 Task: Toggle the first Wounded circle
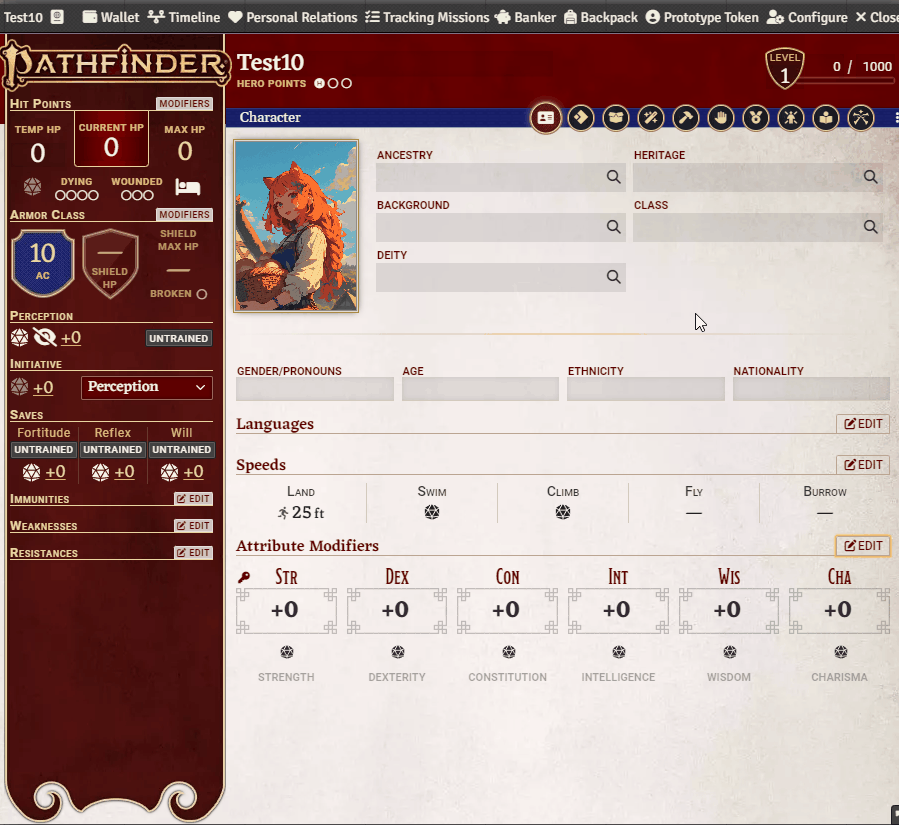126,196
